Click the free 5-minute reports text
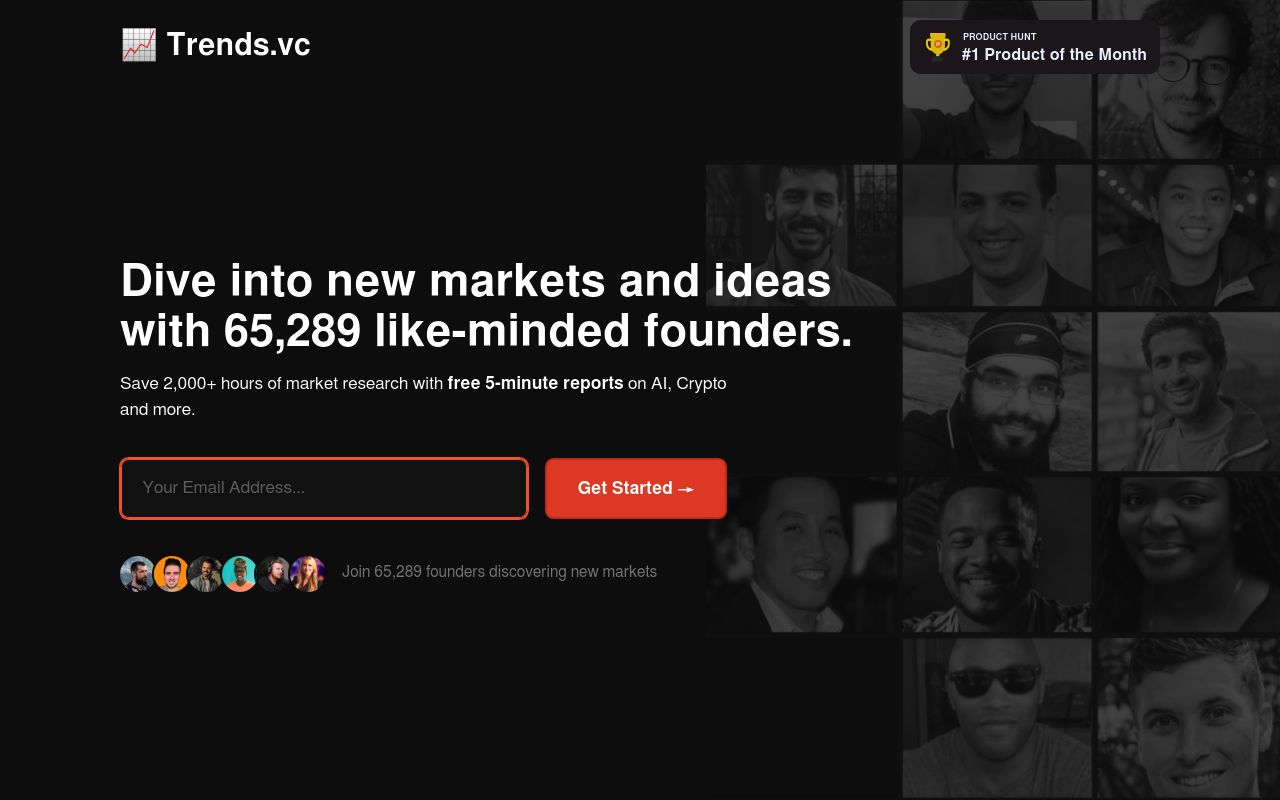Screen dimensions: 1280x800 point(535,383)
